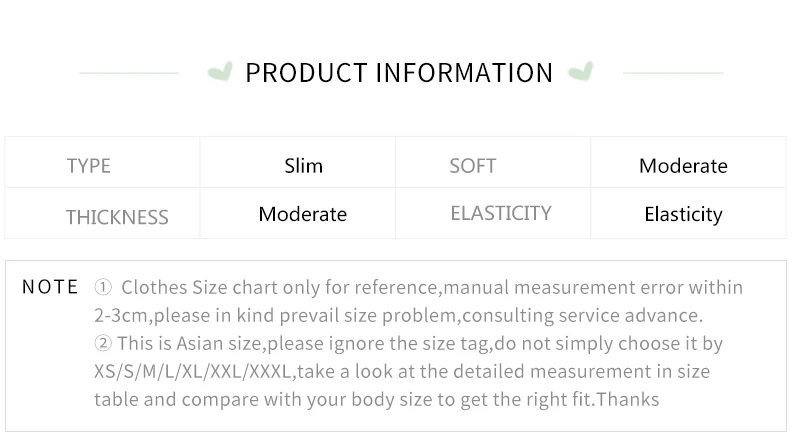The image size is (800, 432).
Task: Click the circled number 1 note marker
Action: click(103, 288)
